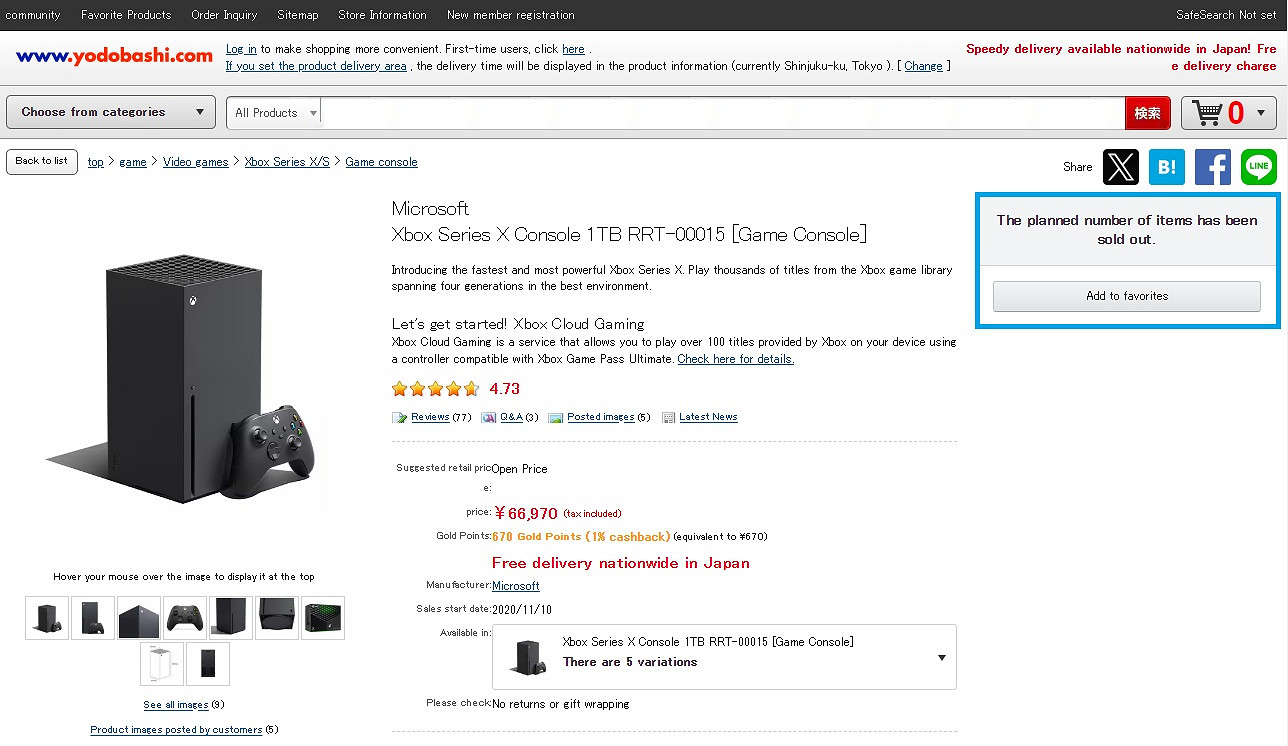The width and height of the screenshot is (1288, 746).
Task: Open the Choose from categories dropdown
Action: (x=110, y=112)
